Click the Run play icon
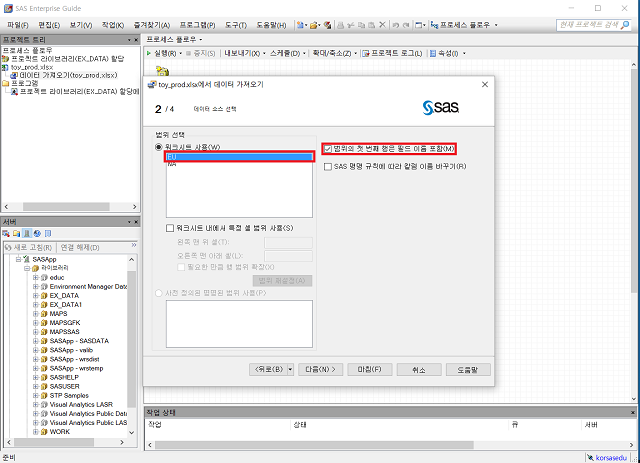 (149, 53)
